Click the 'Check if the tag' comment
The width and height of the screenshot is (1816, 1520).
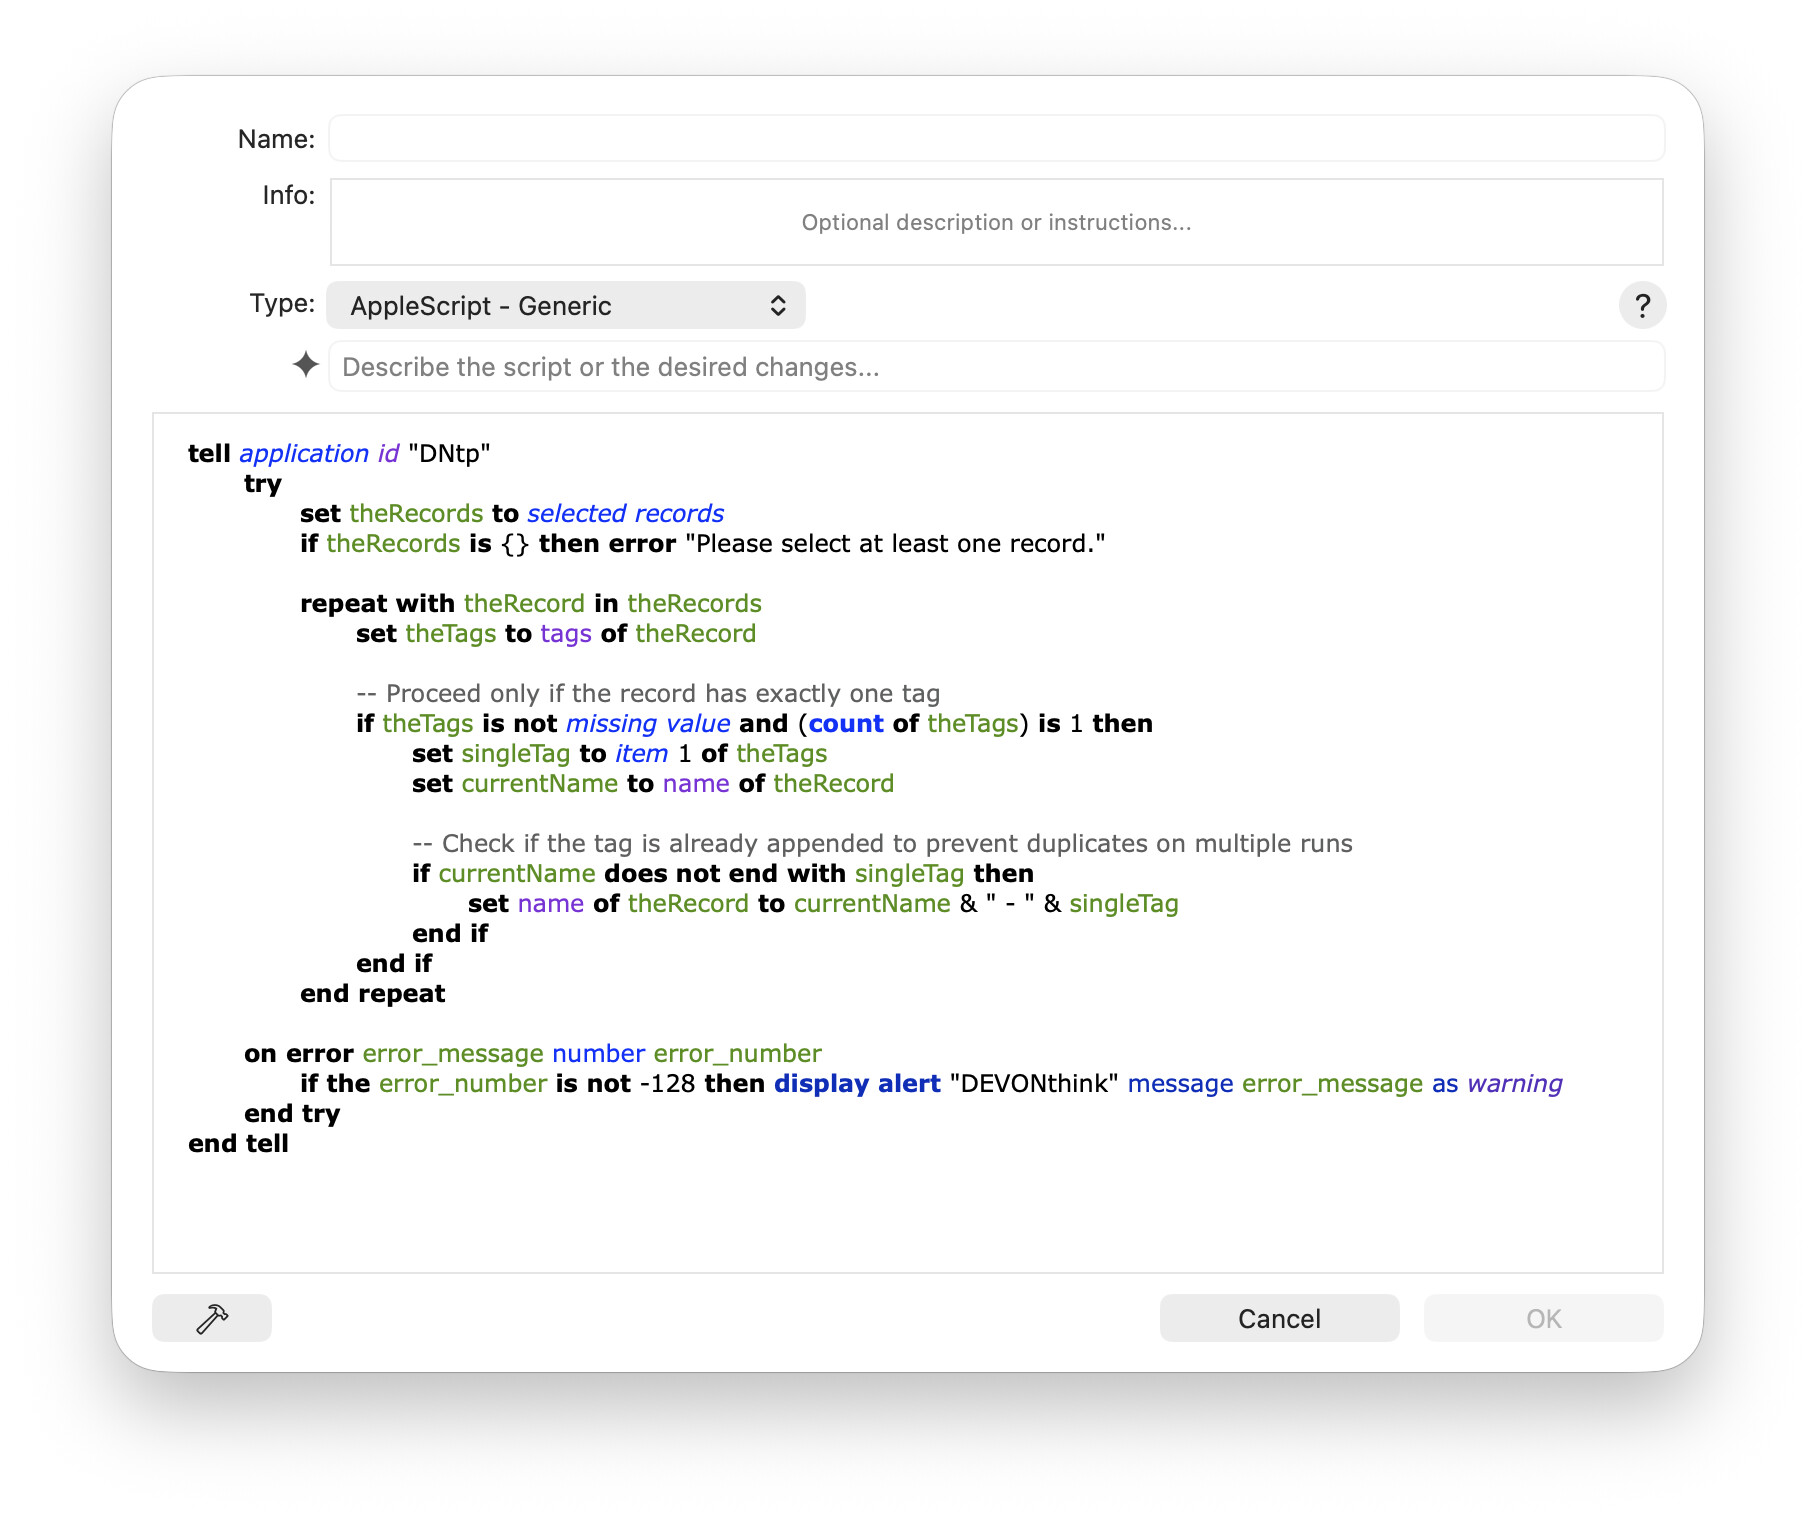click(882, 844)
